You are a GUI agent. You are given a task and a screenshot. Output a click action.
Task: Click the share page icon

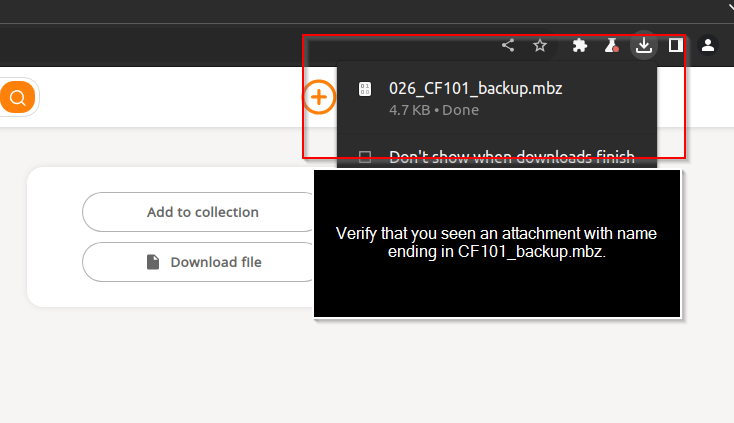[x=508, y=45]
